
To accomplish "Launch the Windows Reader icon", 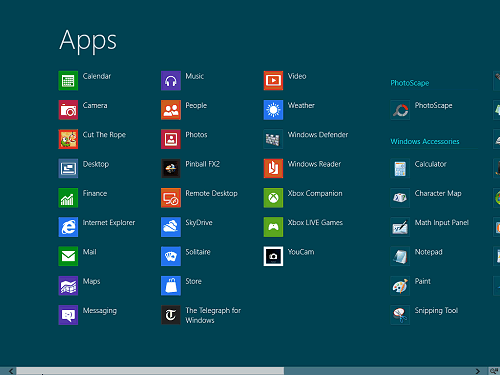I will [273, 168].
